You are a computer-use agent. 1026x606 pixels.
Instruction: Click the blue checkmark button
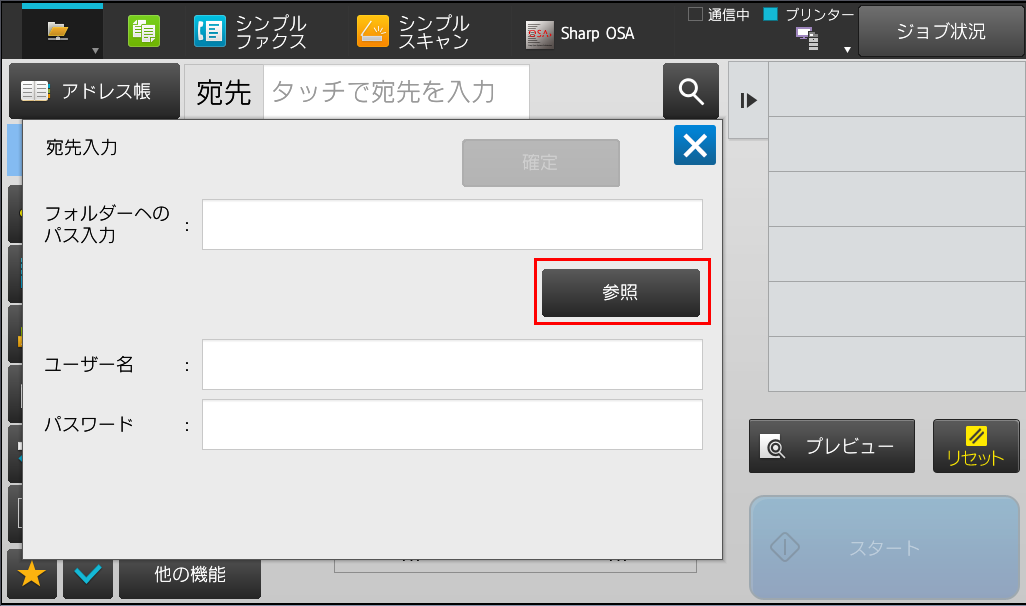(x=88, y=575)
